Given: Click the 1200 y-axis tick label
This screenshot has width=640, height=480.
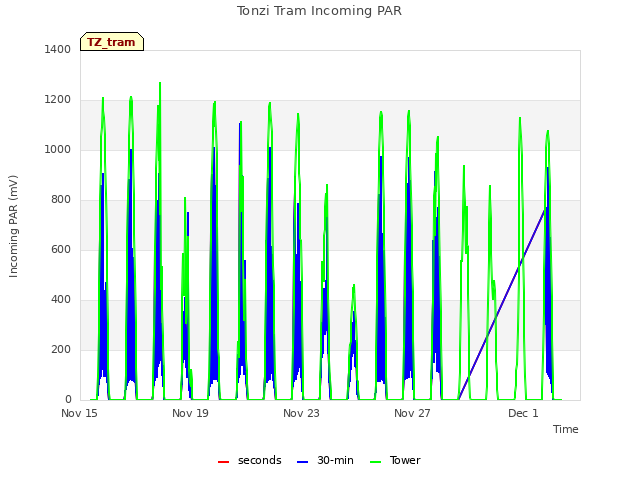Looking at the screenshot, I should 58,100.
